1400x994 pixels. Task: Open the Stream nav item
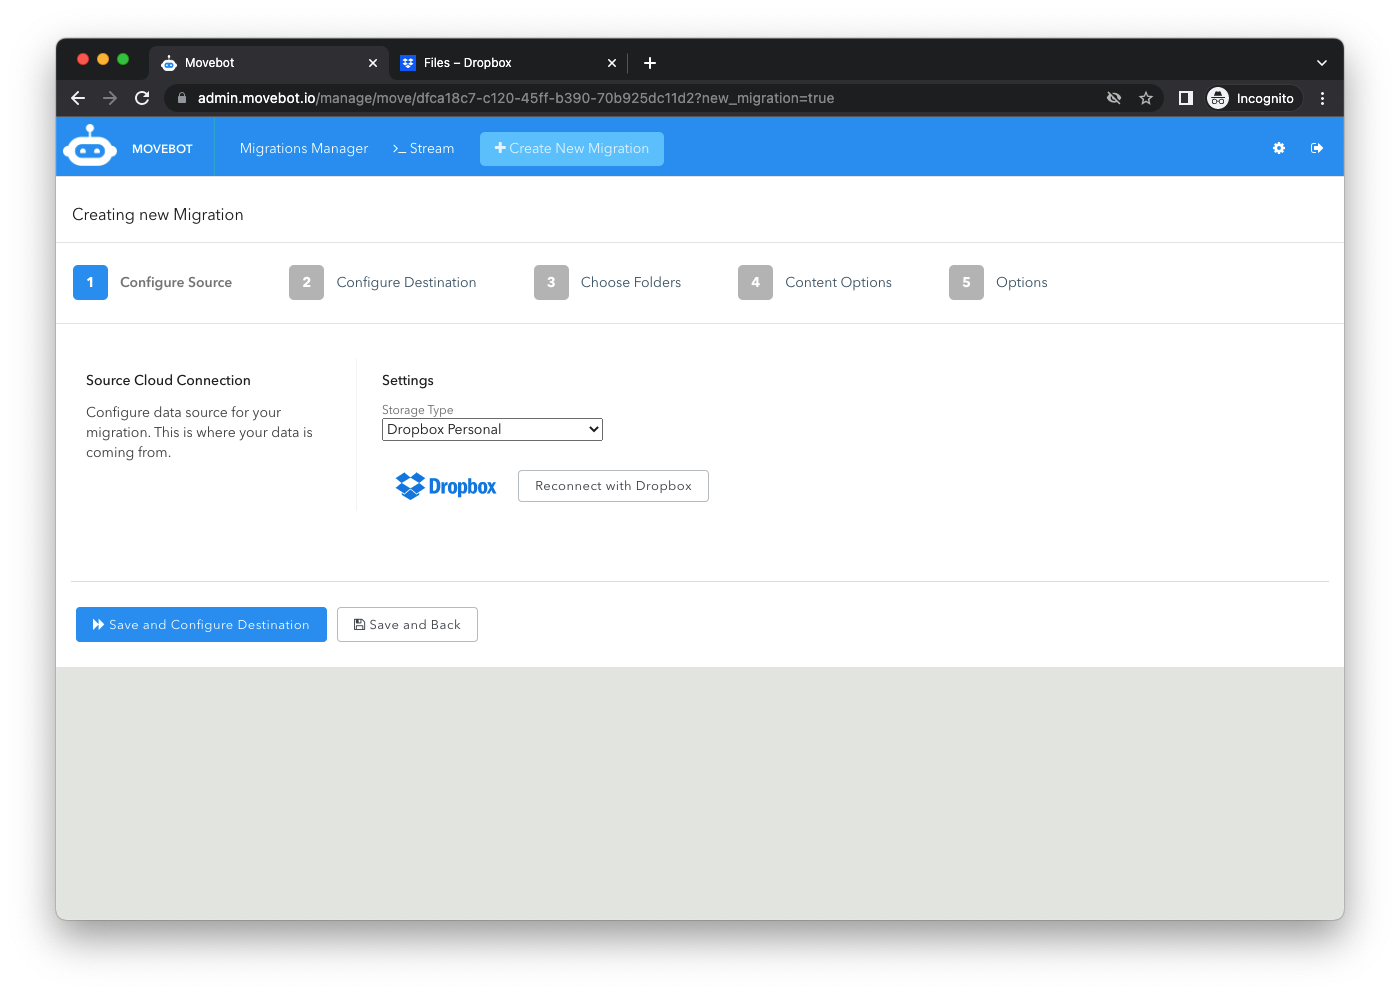click(424, 148)
